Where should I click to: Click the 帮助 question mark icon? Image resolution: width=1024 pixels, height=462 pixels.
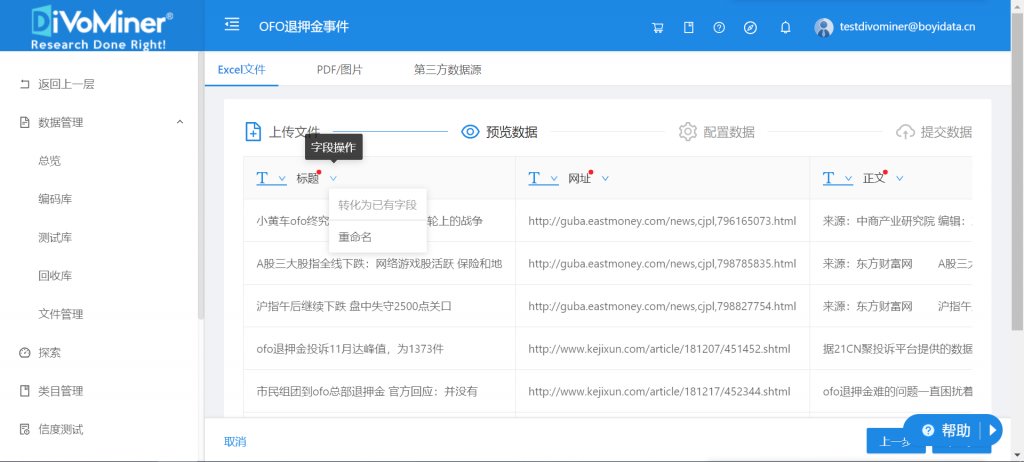tap(928, 431)
